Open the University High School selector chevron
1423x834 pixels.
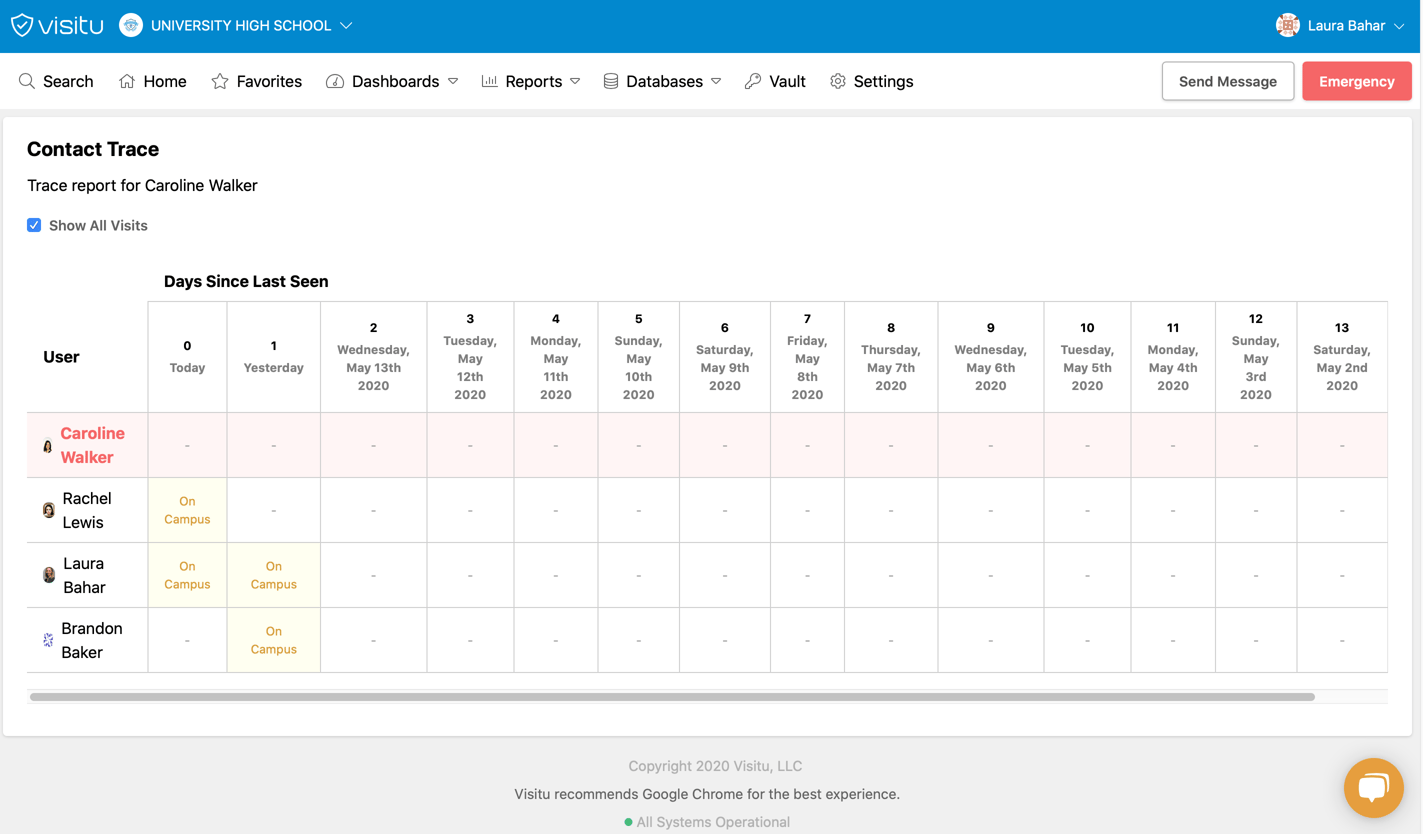346,26
